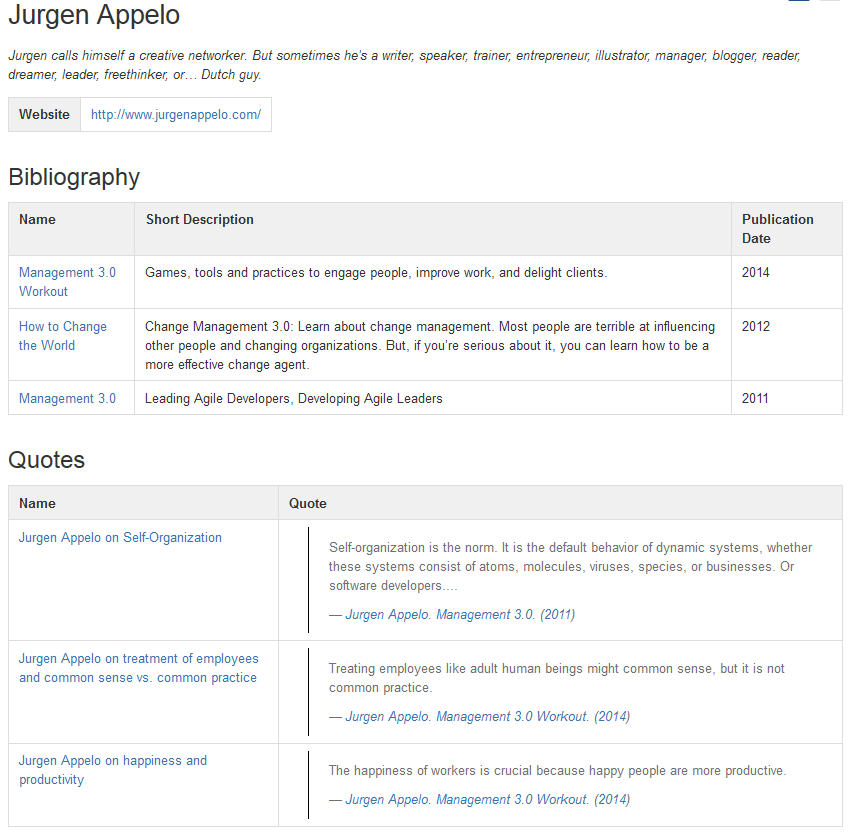Click the Jurgen Appelo page title
Screen dimensions: 850x835
pos(93,16)
